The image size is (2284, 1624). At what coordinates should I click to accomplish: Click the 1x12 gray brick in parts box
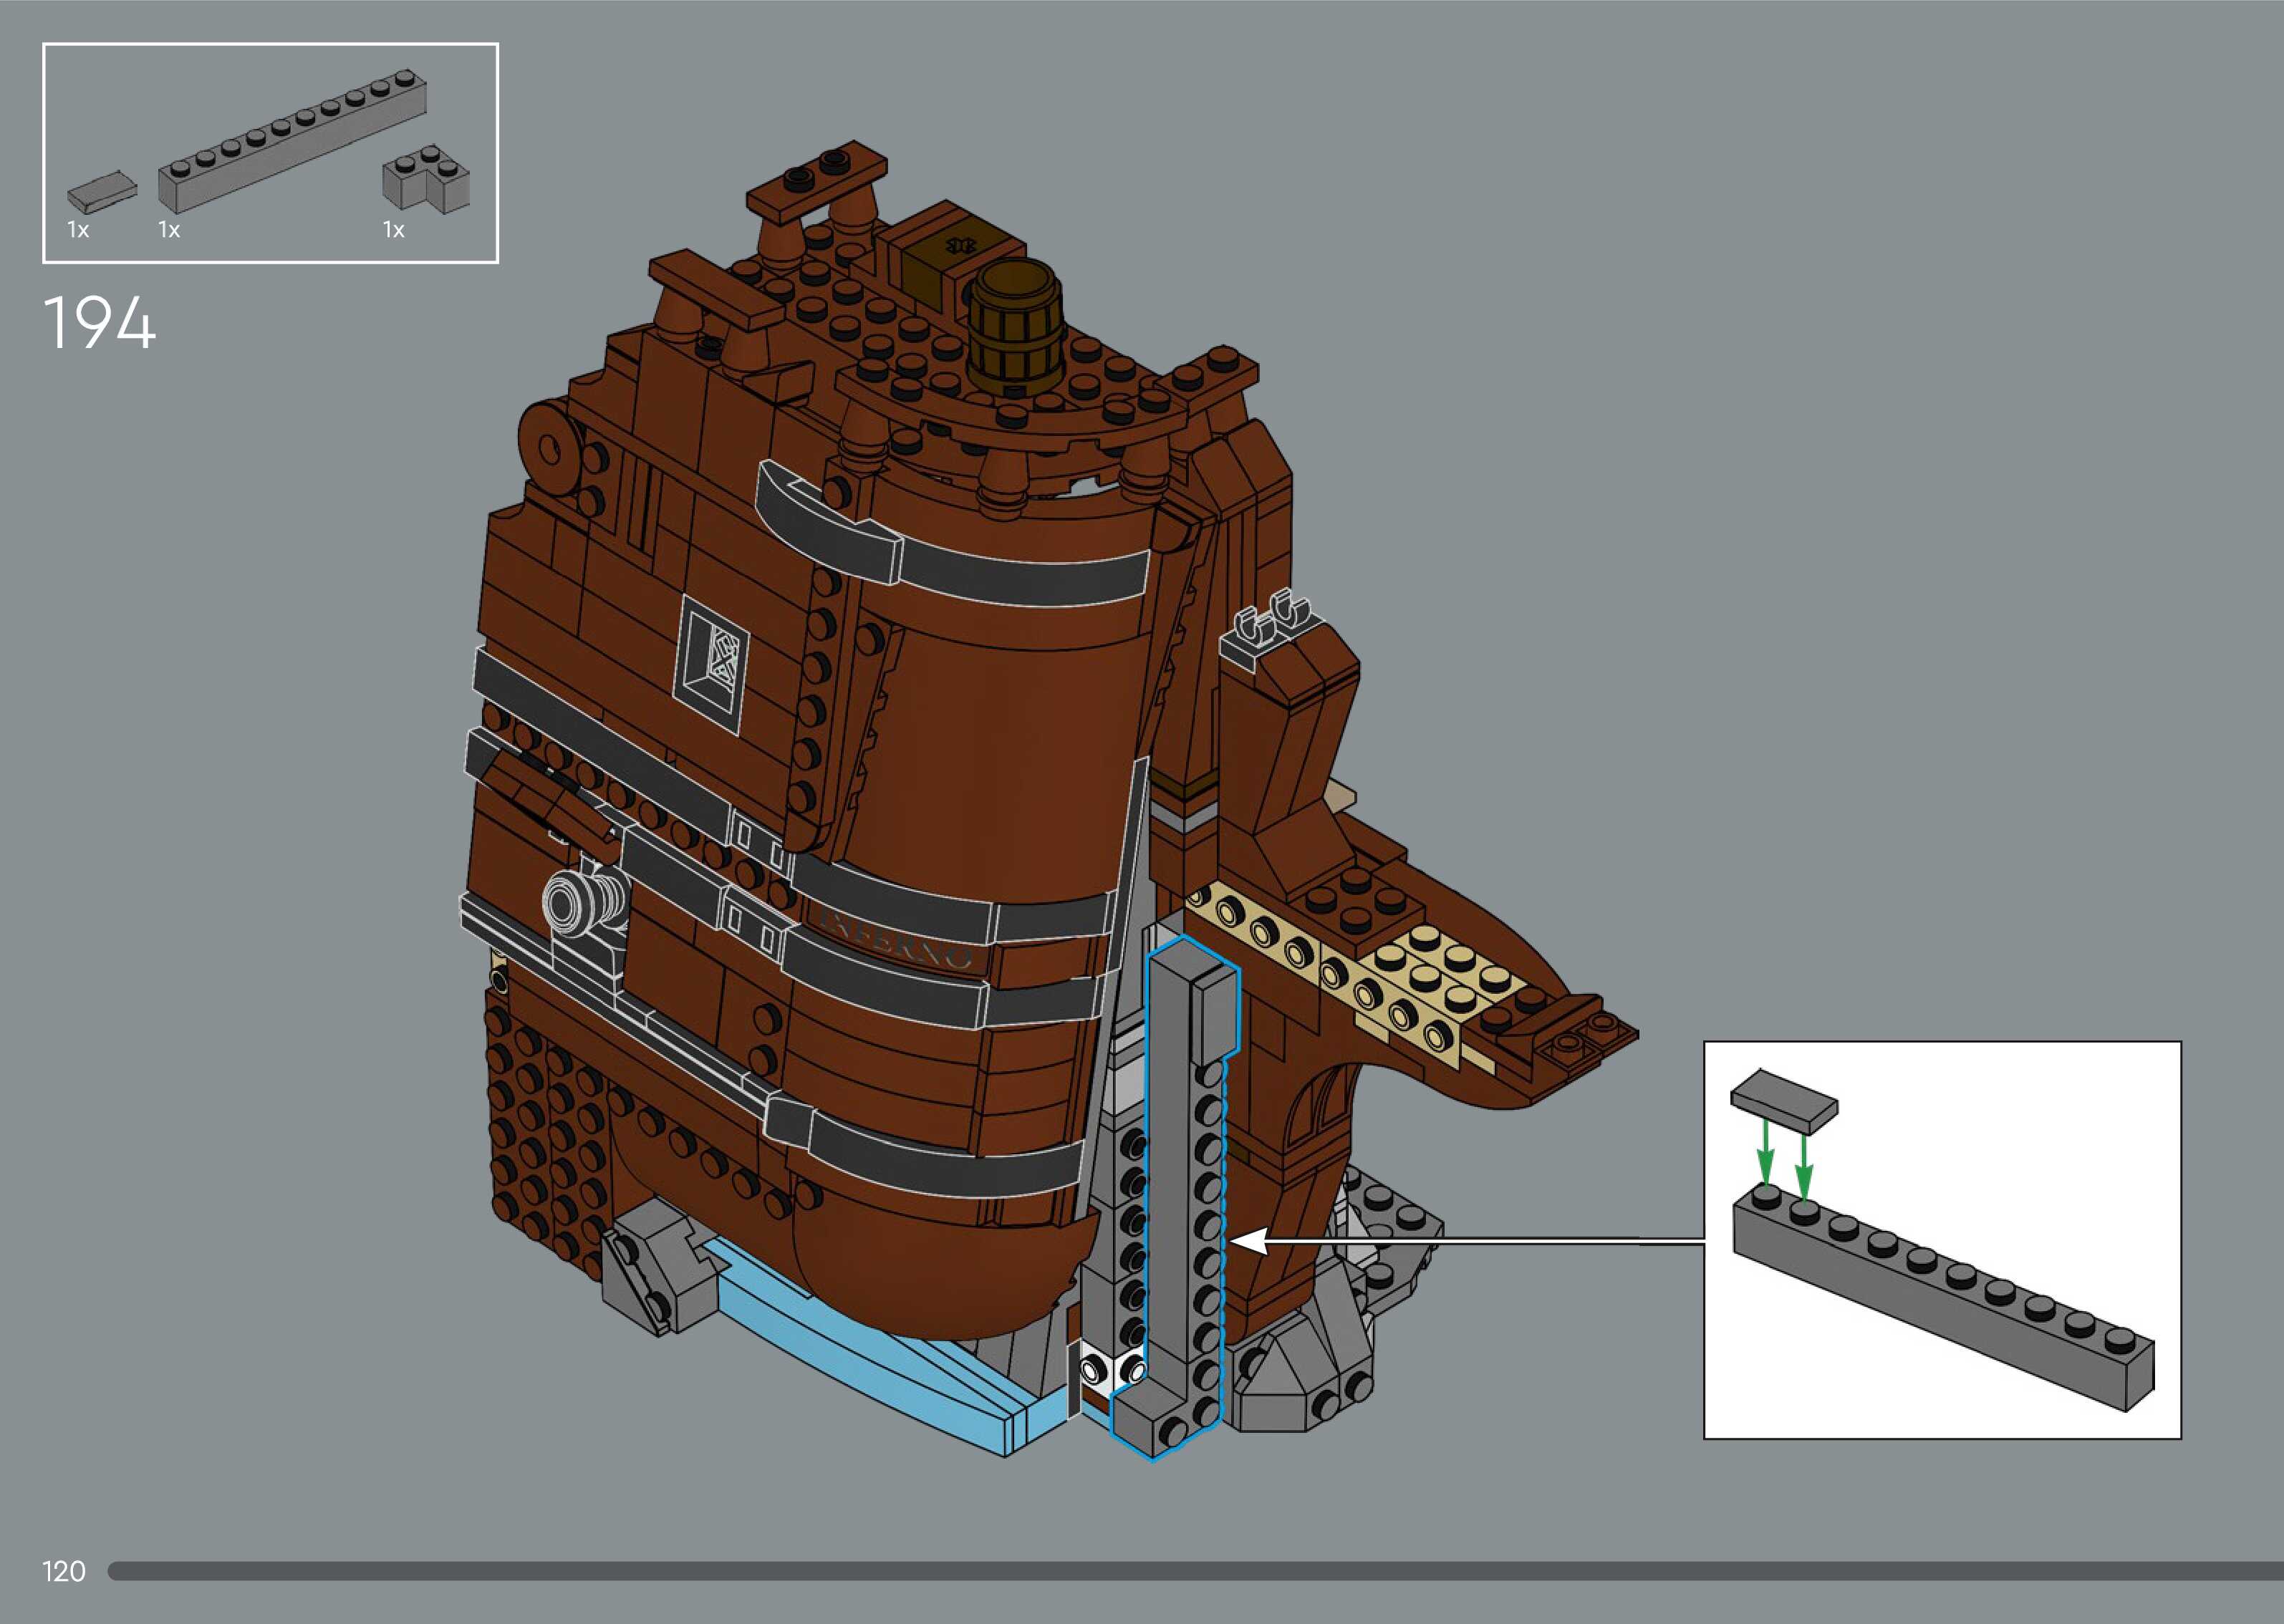[x=292, y=142]
